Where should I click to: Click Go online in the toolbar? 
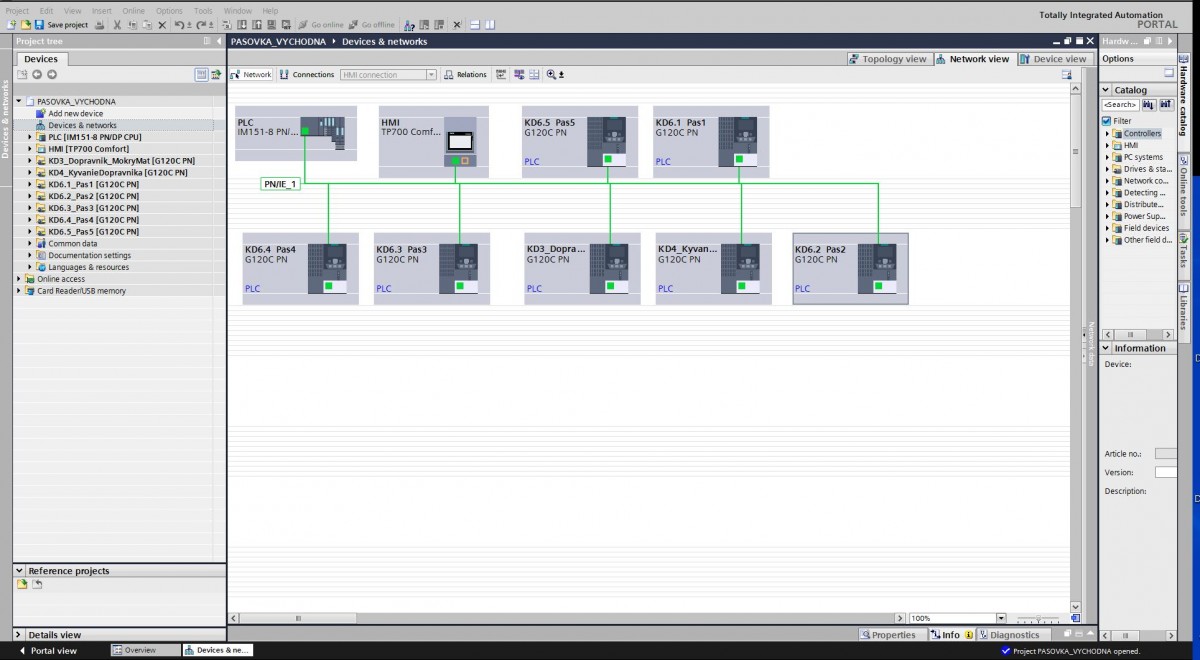click(x=320, y=24)
